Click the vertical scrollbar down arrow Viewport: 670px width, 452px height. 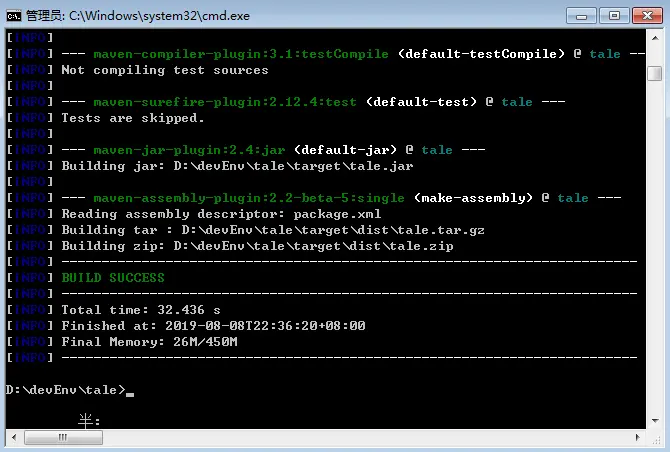coord(655,421)
